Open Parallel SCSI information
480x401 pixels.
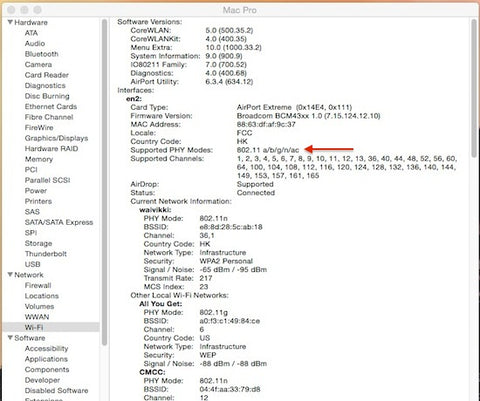47,180
